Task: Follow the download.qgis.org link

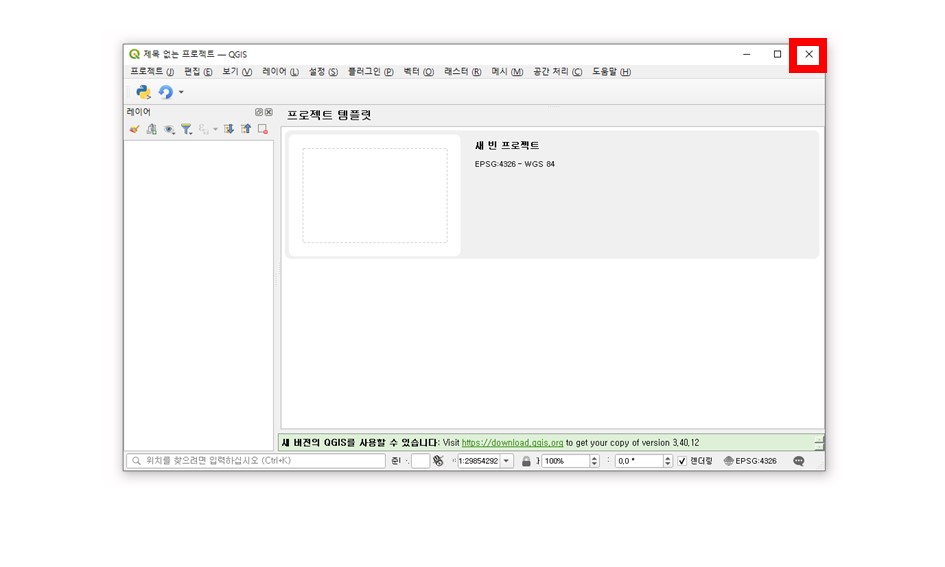Action: point(512,442)
